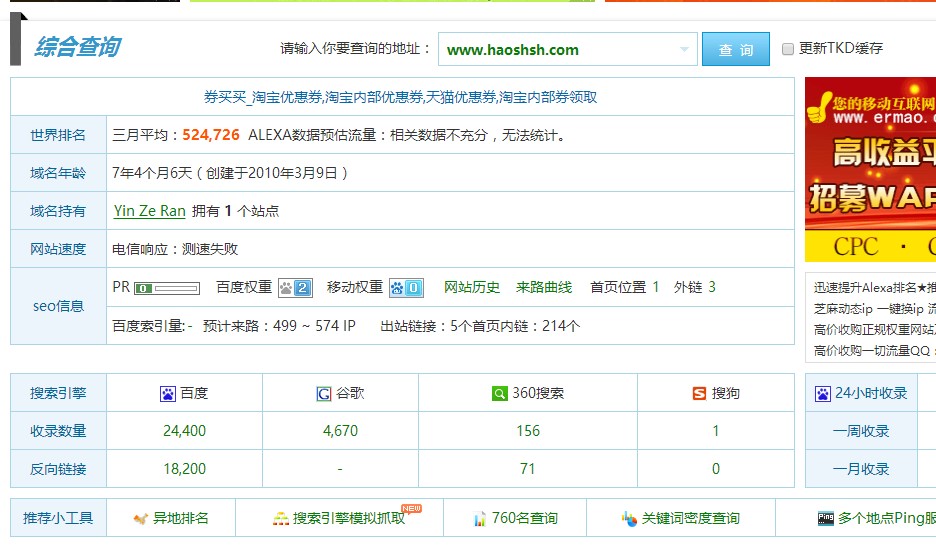Click 360搜索 backlink count 71
Viewport: 936px width, 545px height.
[527, 469]
